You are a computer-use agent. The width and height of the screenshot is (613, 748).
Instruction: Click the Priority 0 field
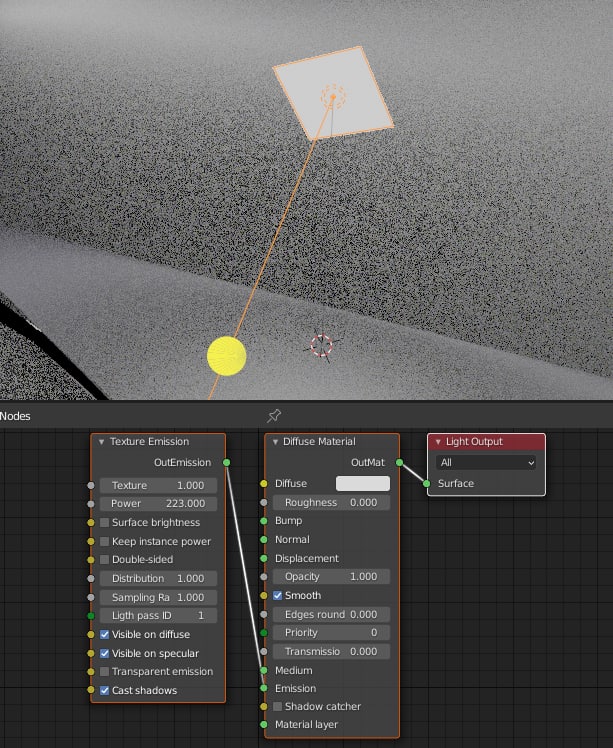pyautogui.click(x=332, y=633)
